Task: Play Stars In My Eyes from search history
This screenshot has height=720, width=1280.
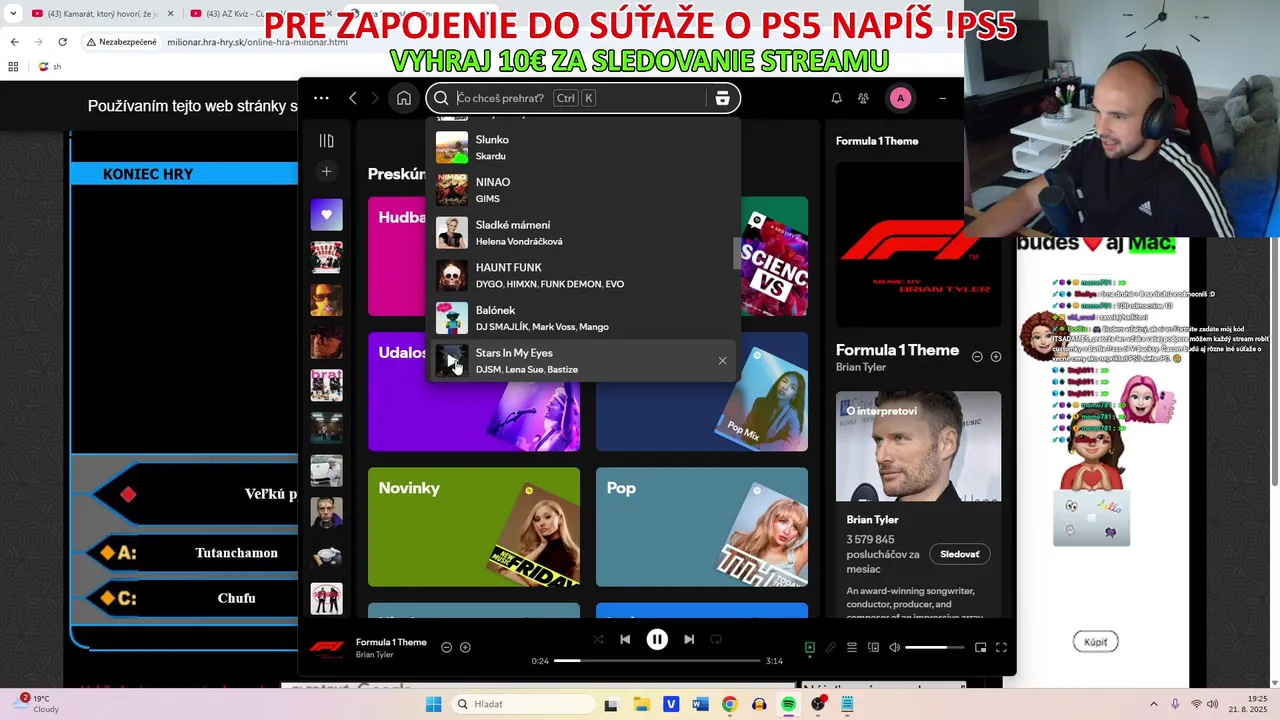Action: [x=452, y=361]
